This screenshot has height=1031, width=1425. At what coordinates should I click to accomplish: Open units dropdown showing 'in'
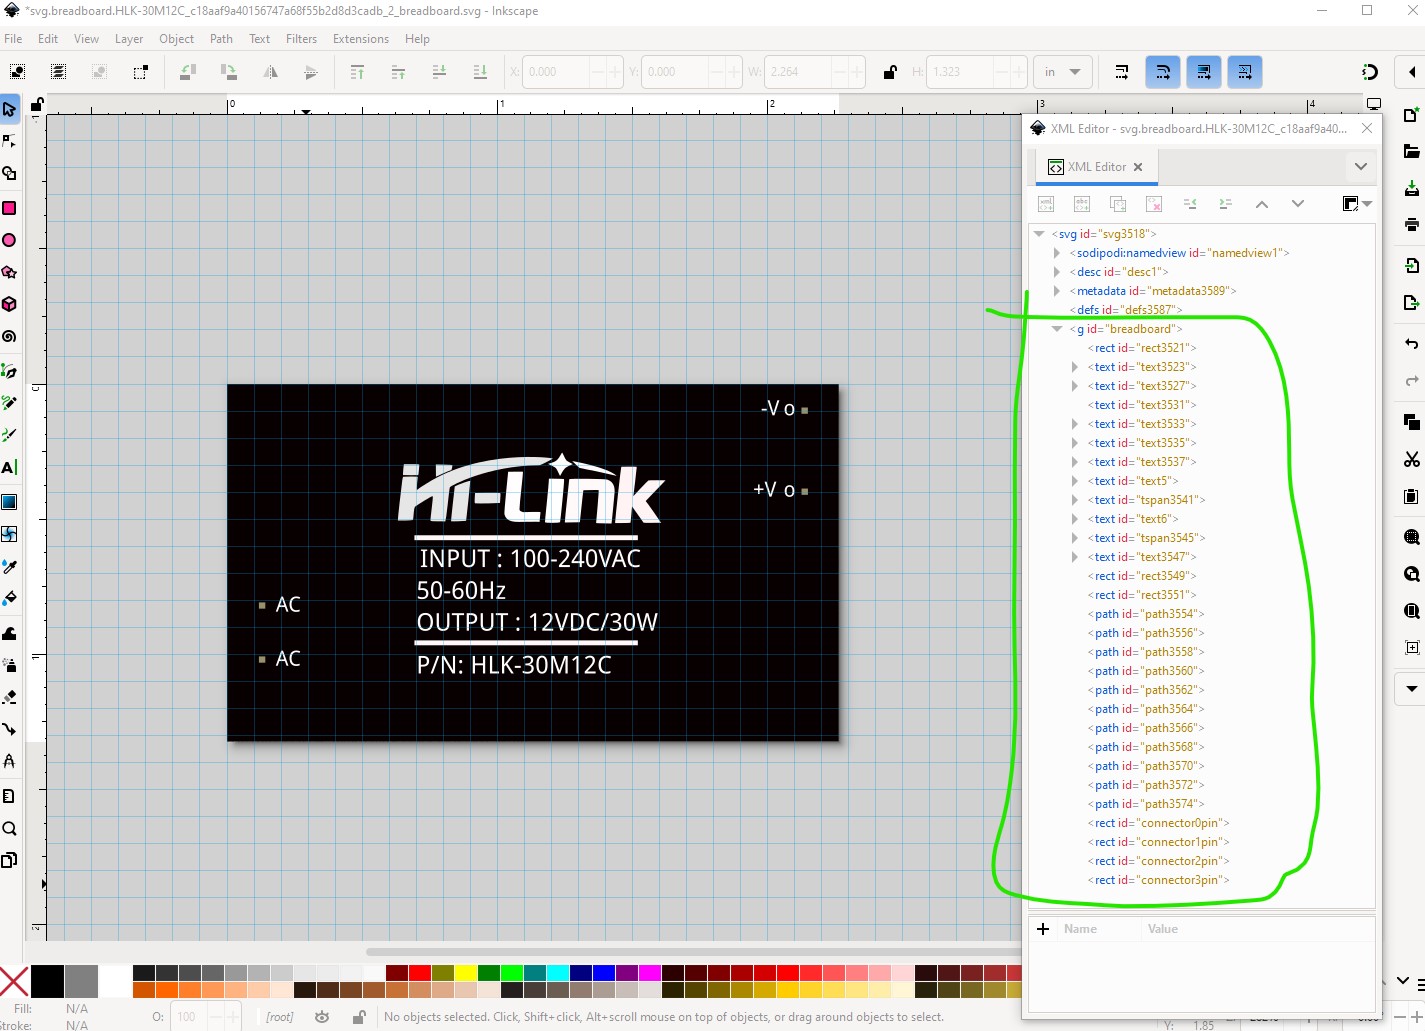point(1061,72)
